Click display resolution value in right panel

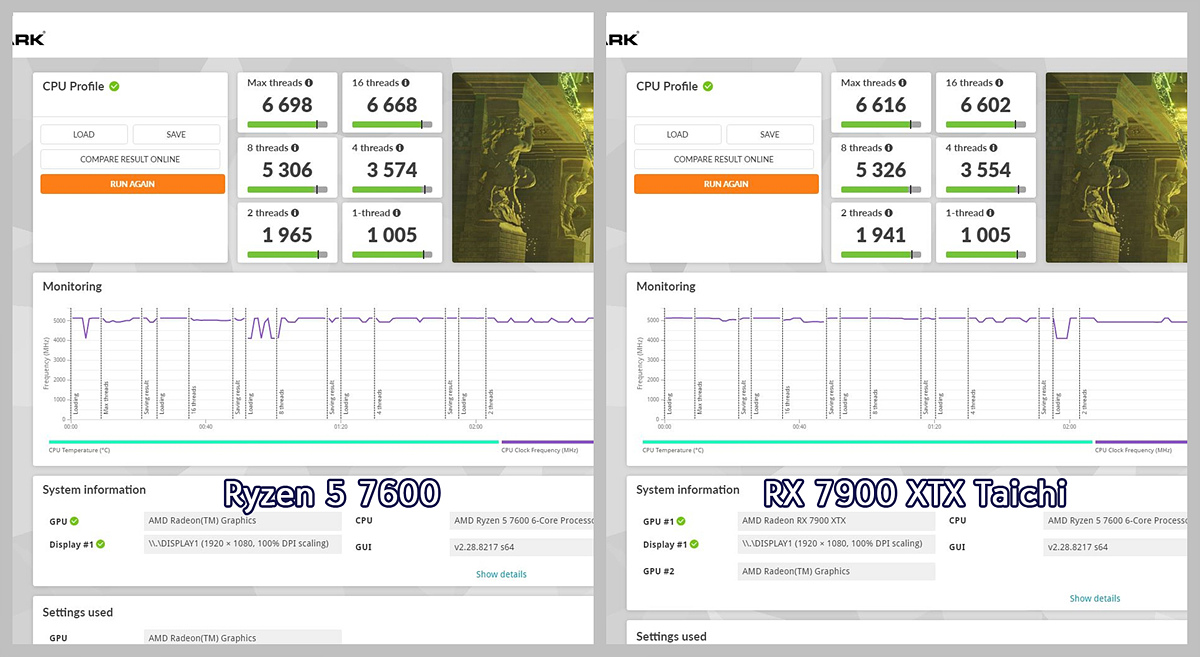836,544
